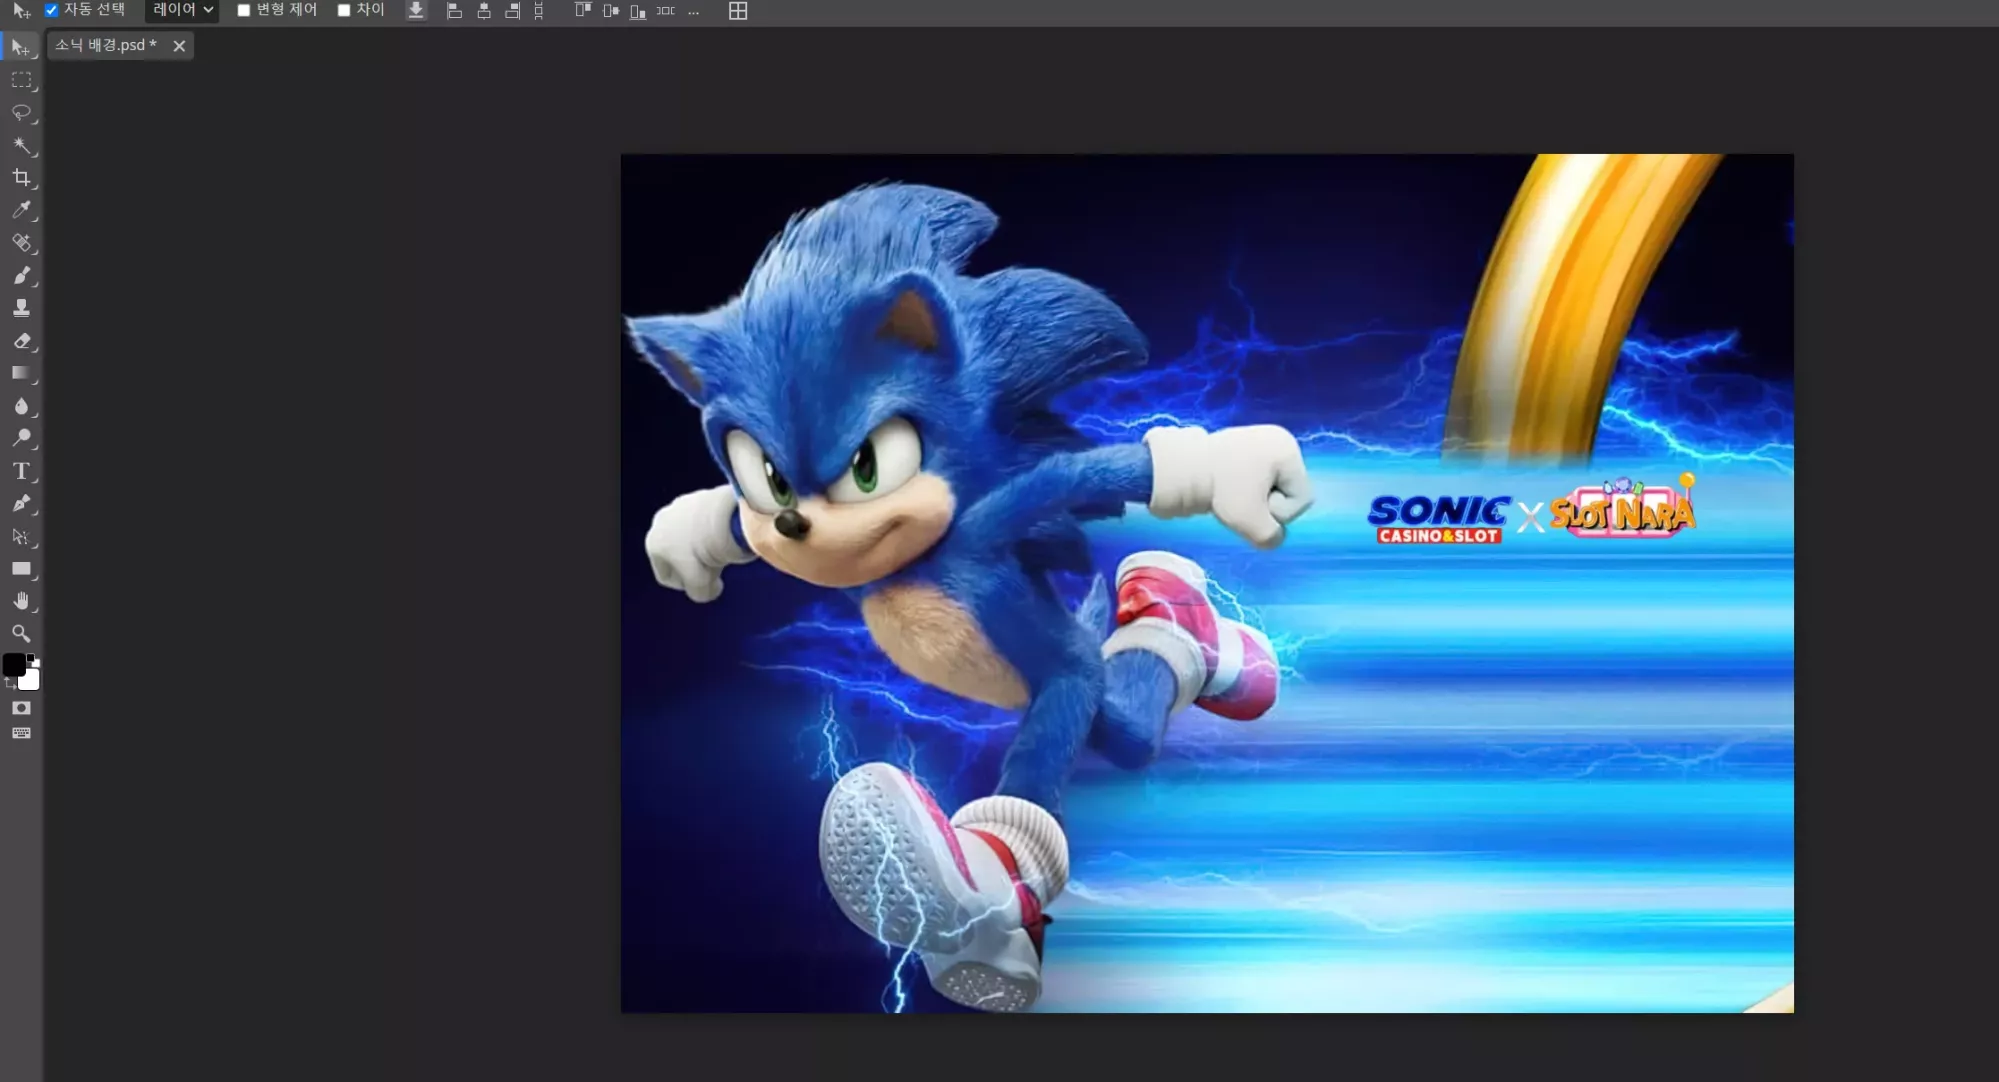The image size is (1999, 1082).
Task: Click the download arrow icon in options bar
Action: [416, 10]
